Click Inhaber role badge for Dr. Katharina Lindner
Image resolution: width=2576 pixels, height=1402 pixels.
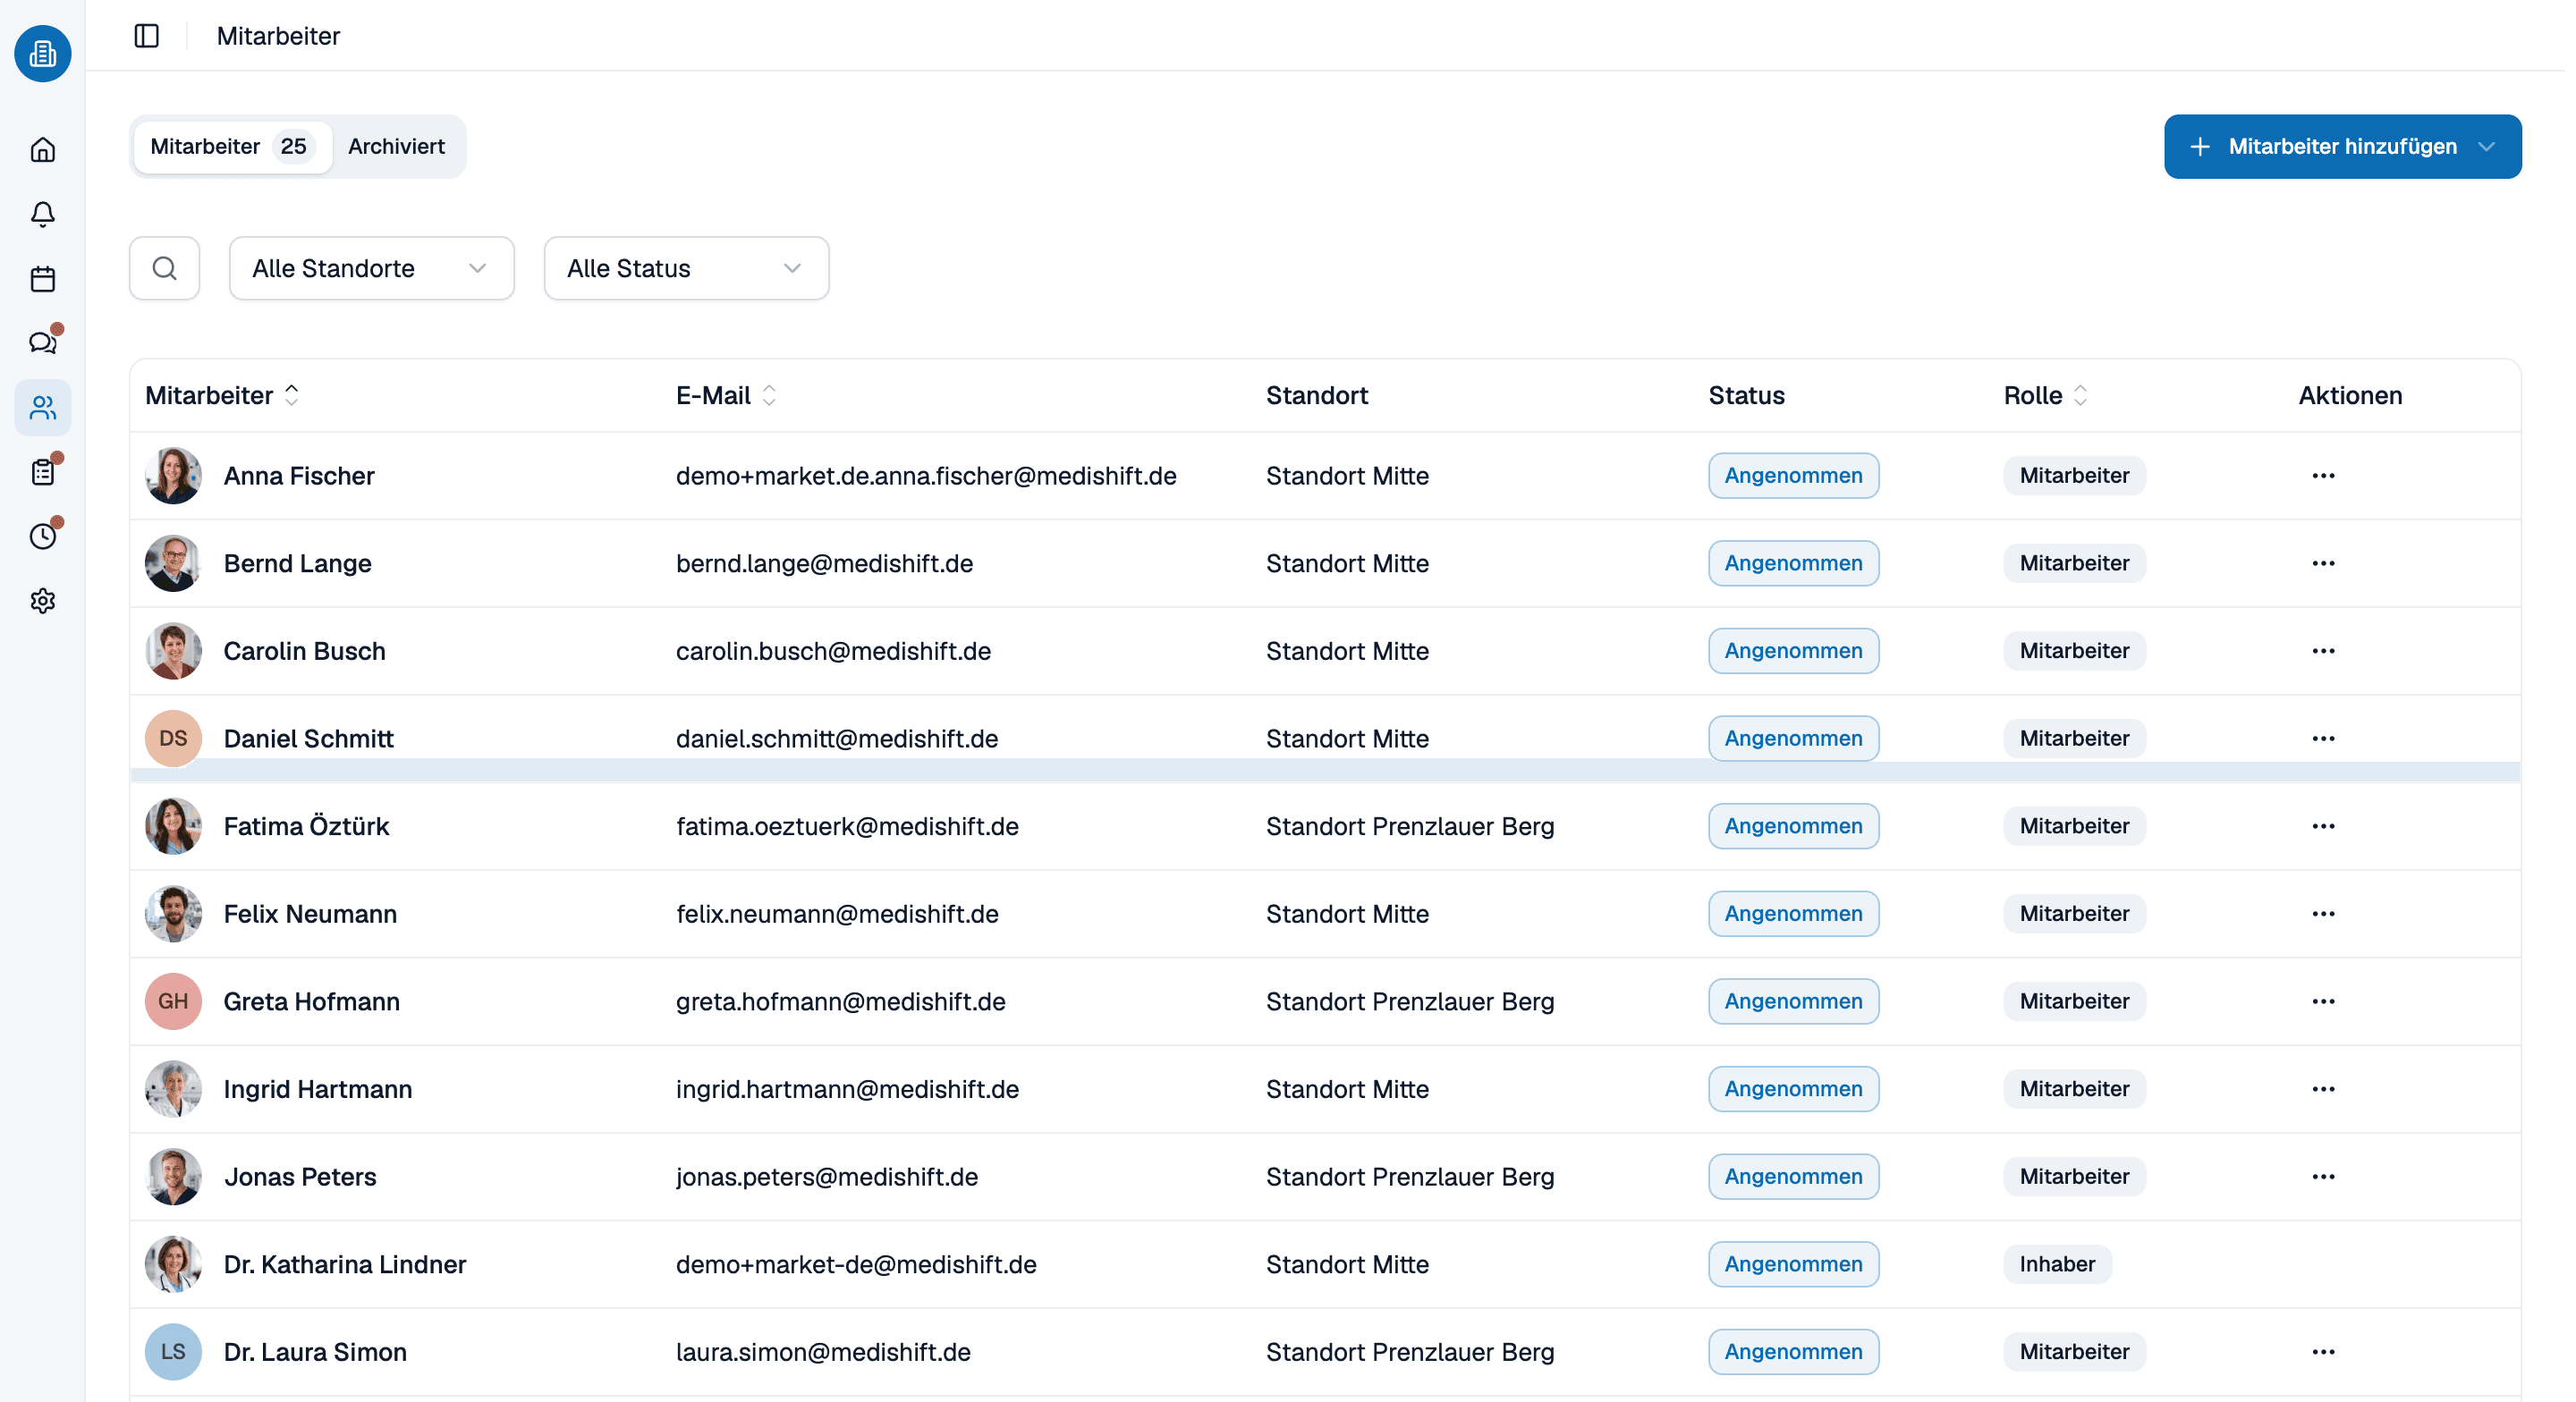[2056, 1264]
